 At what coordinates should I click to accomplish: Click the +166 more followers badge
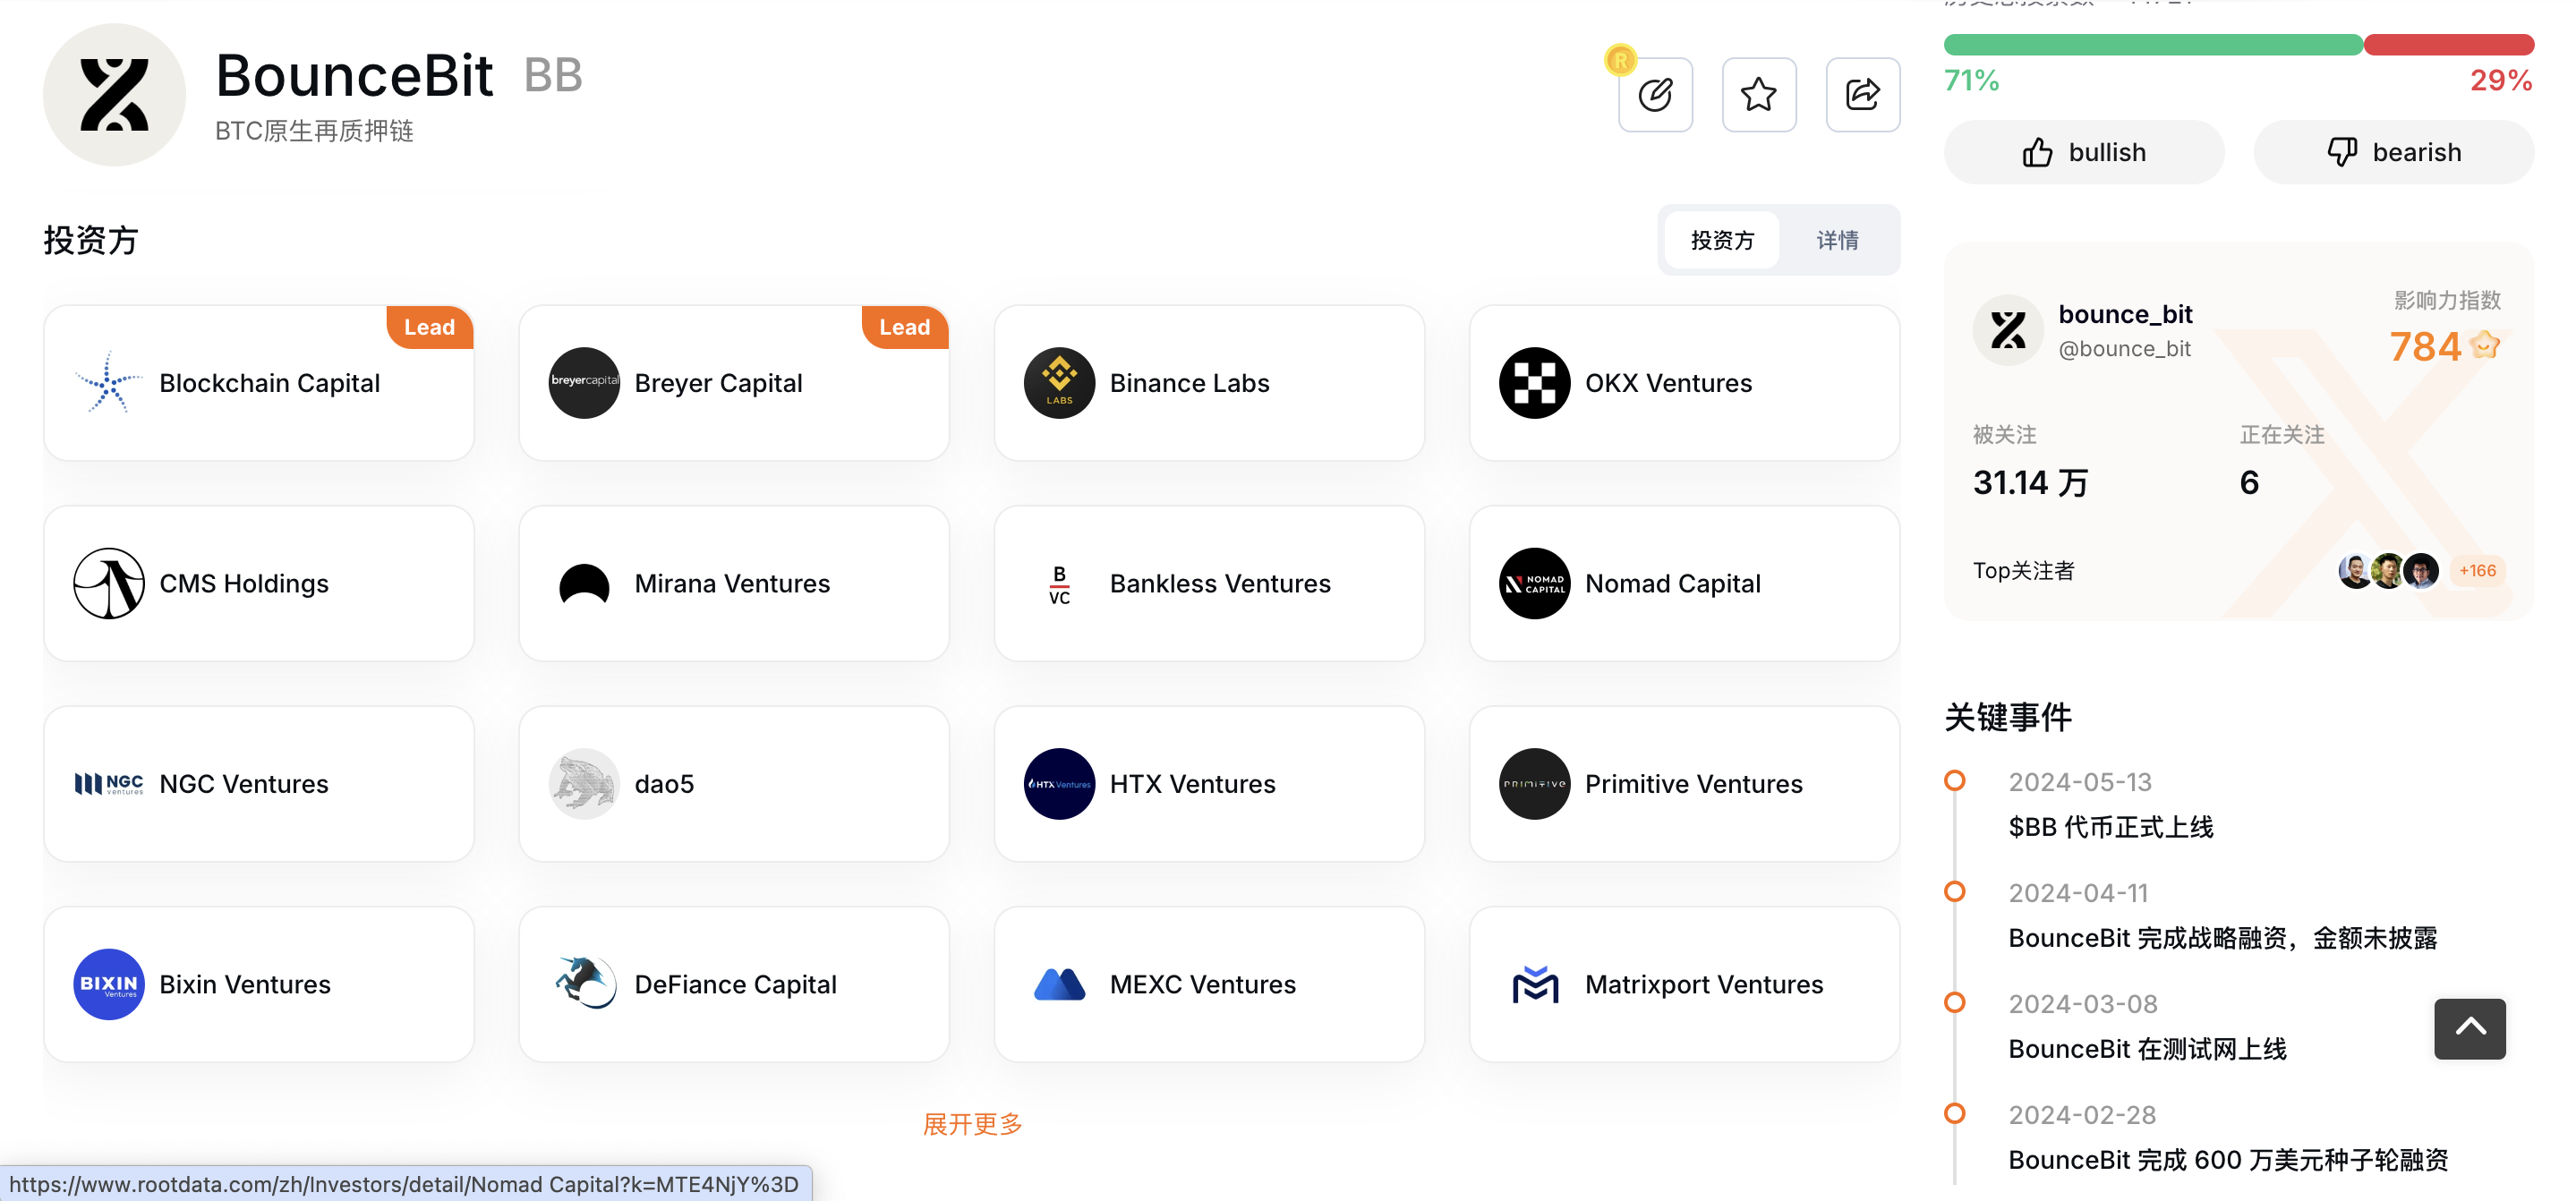[x=2477, y=570]
